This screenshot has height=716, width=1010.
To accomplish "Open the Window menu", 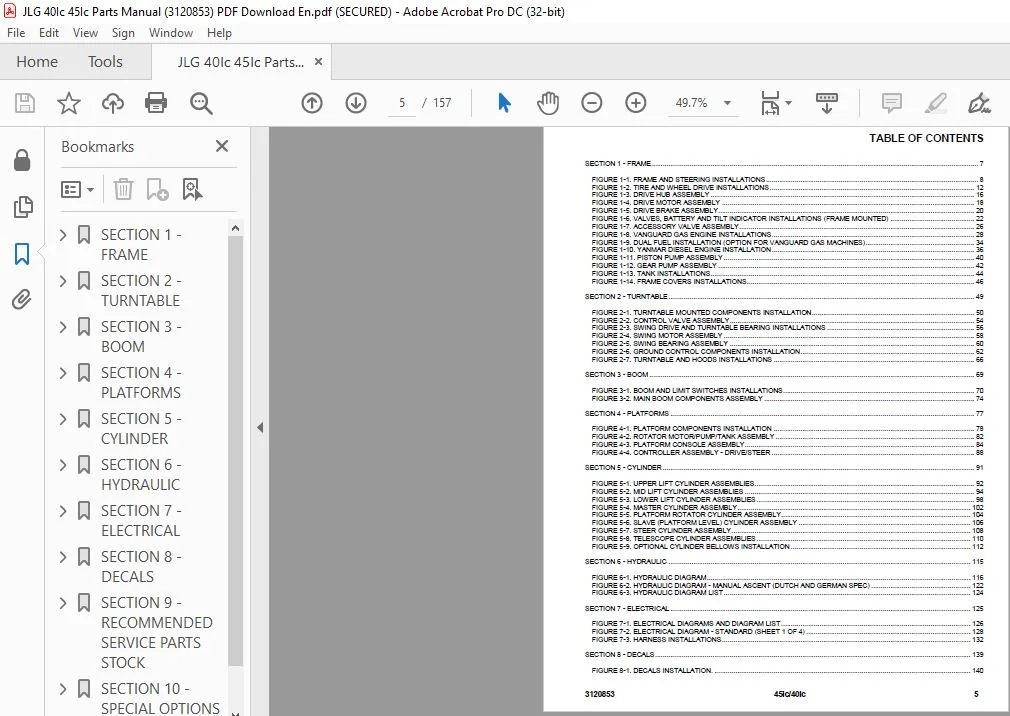I will 171,33.
